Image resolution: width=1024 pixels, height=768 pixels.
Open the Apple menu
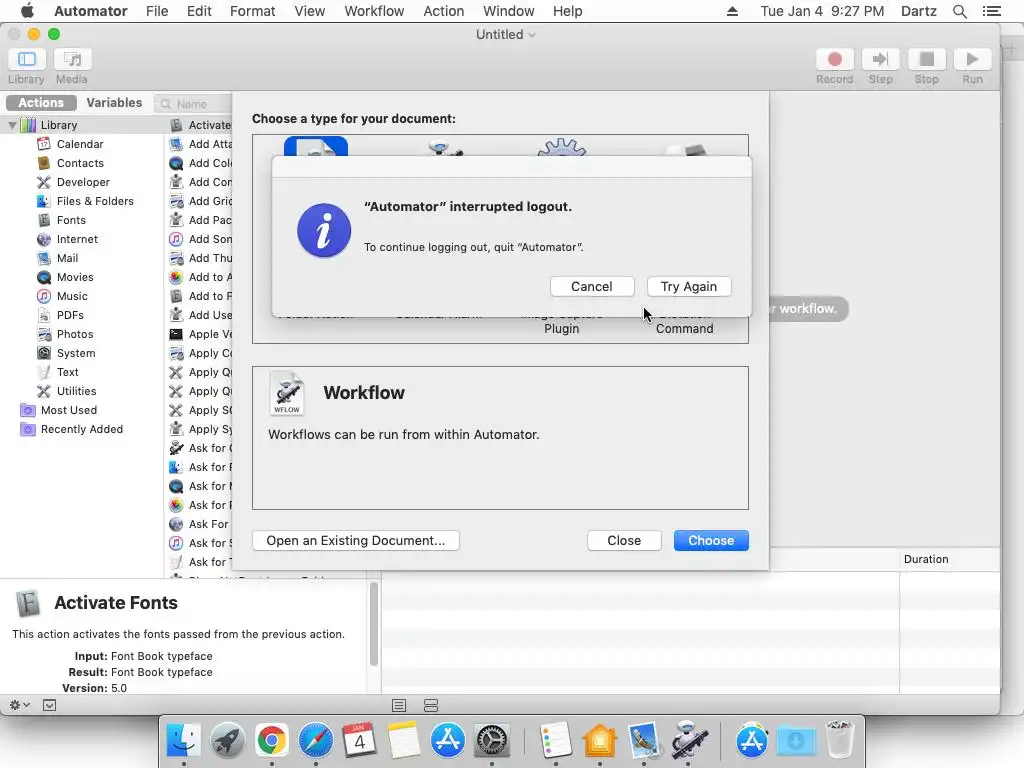point(27,11)
